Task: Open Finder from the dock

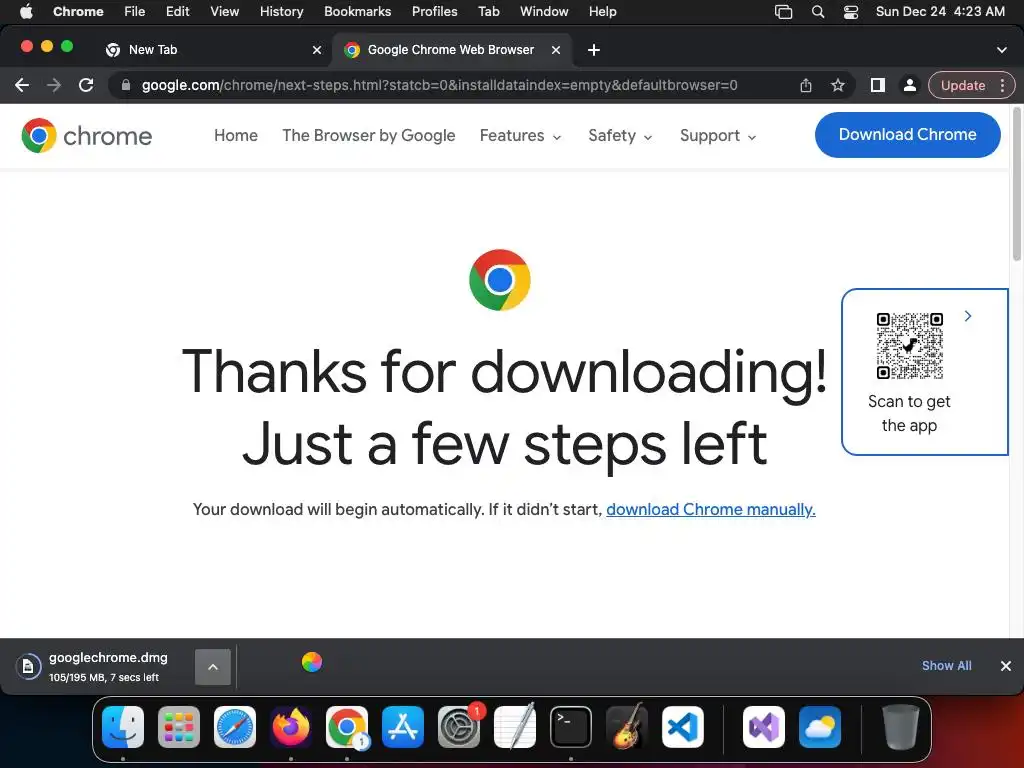Action: pos(123,727)
